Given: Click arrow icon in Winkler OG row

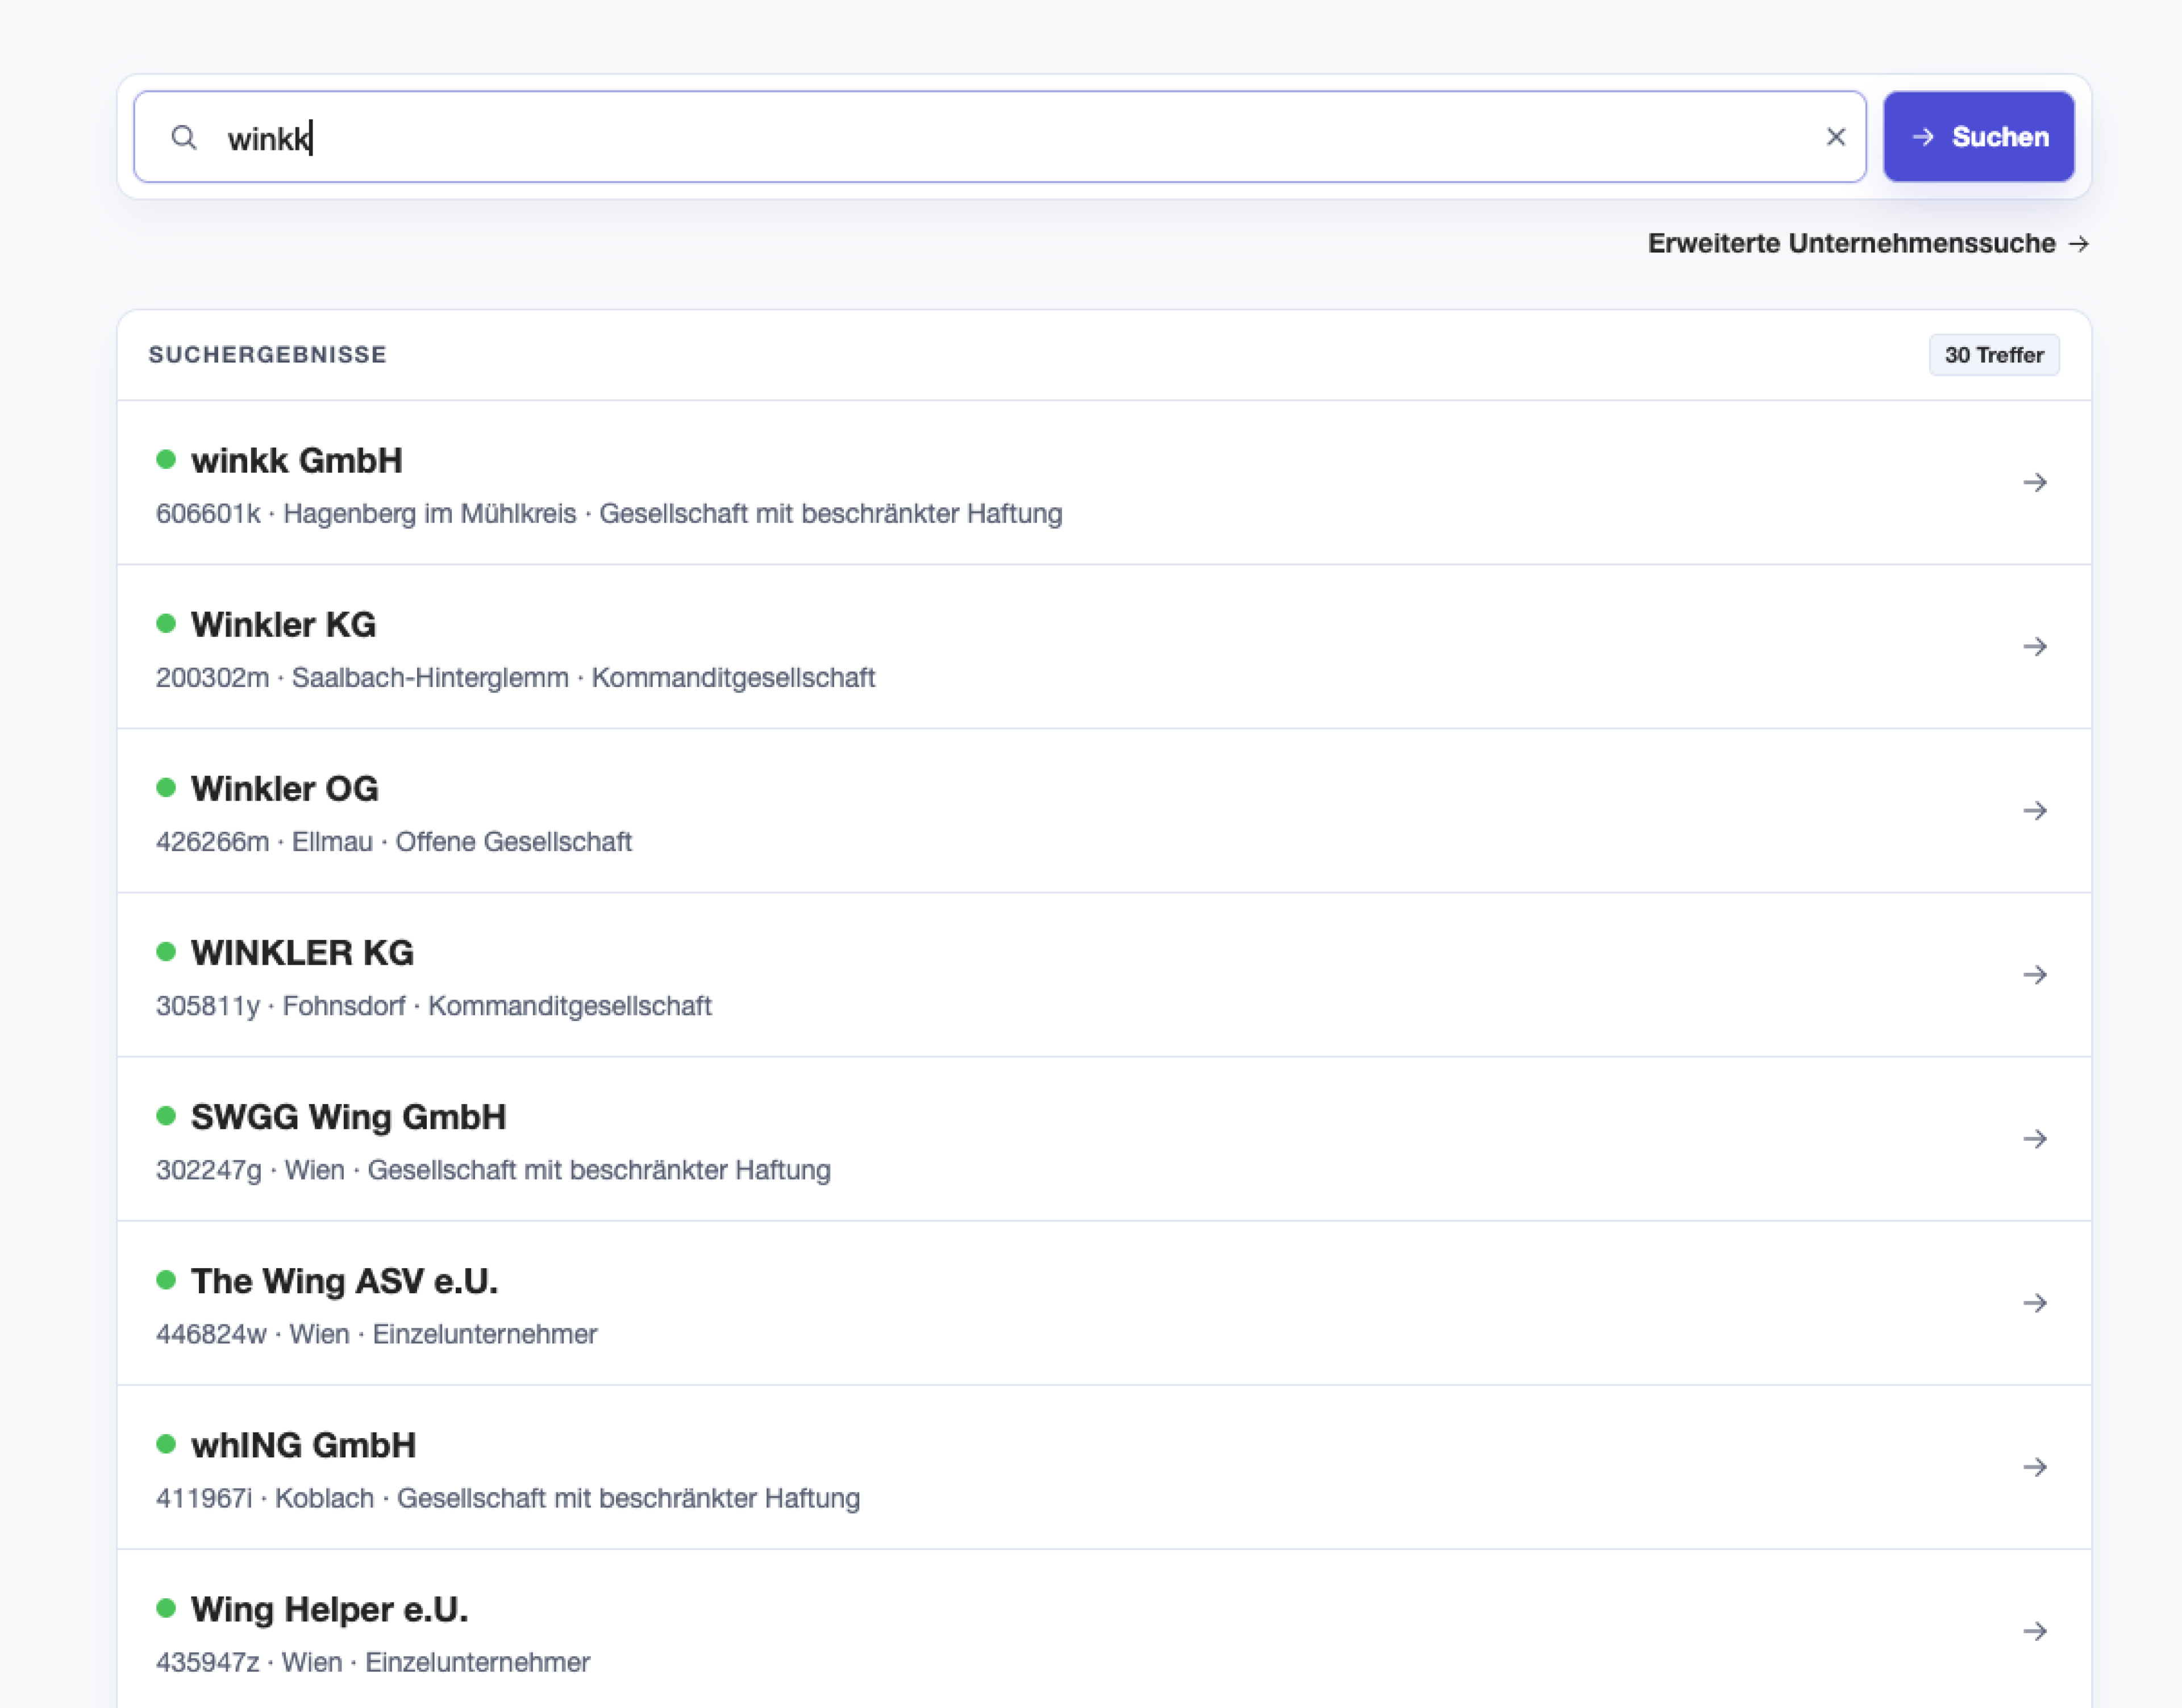Looking at the screenshot, I should point(2034,811).
